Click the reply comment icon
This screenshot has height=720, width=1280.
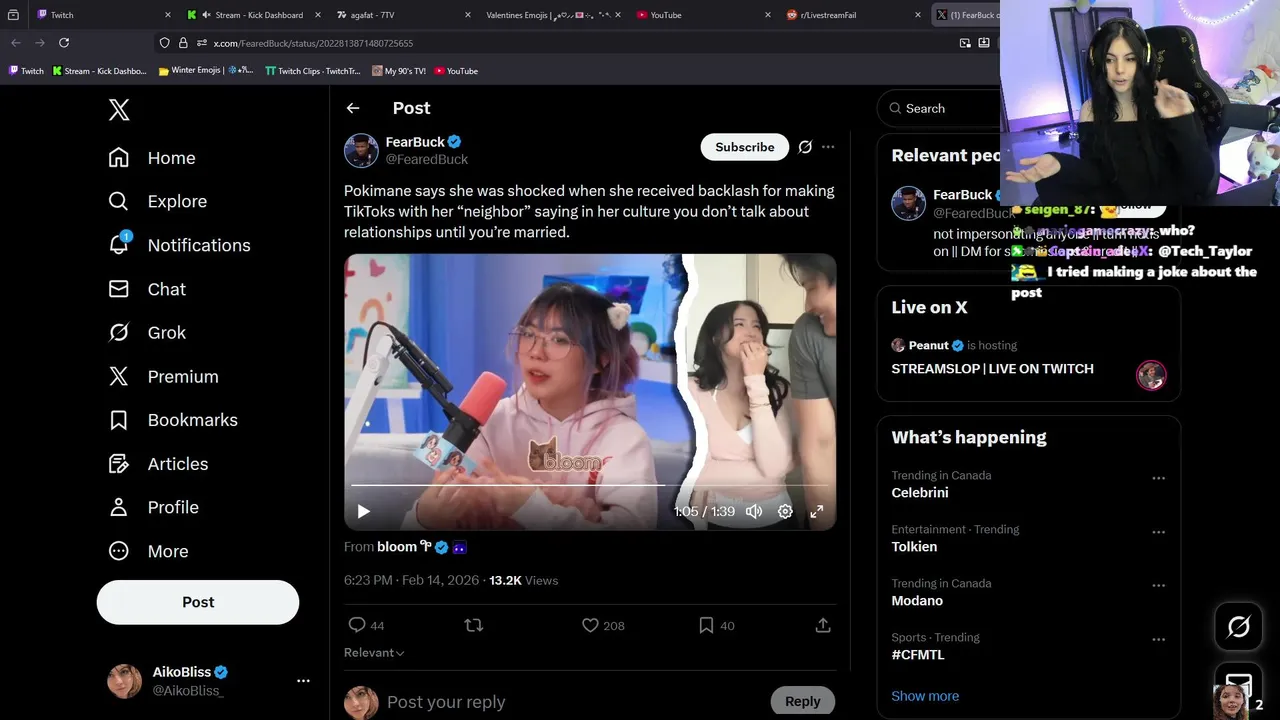(x=357, y=625)
